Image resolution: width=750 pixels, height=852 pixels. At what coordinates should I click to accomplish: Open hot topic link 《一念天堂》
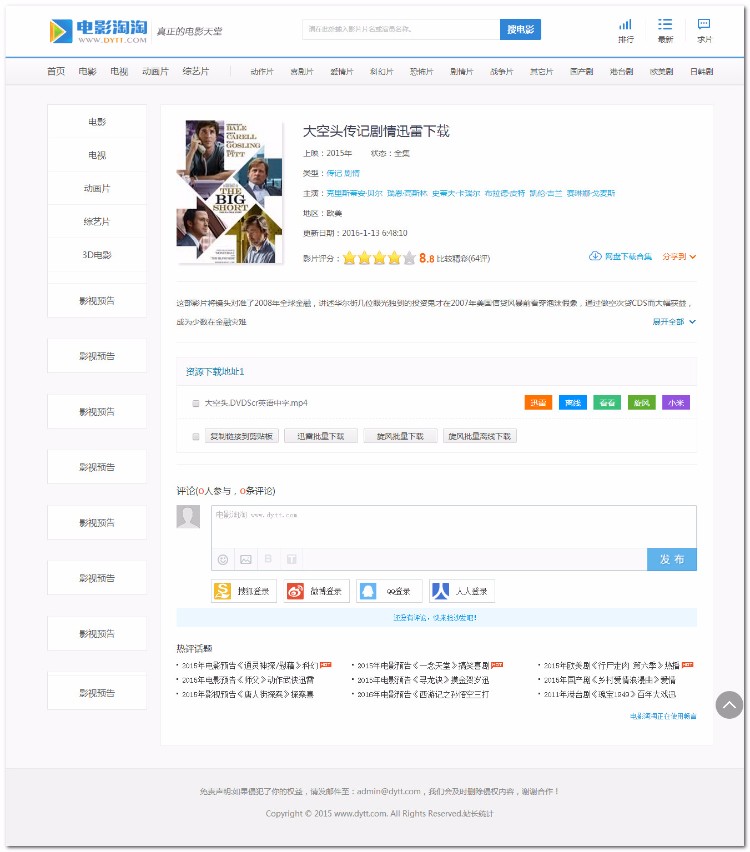pos(422,665)
